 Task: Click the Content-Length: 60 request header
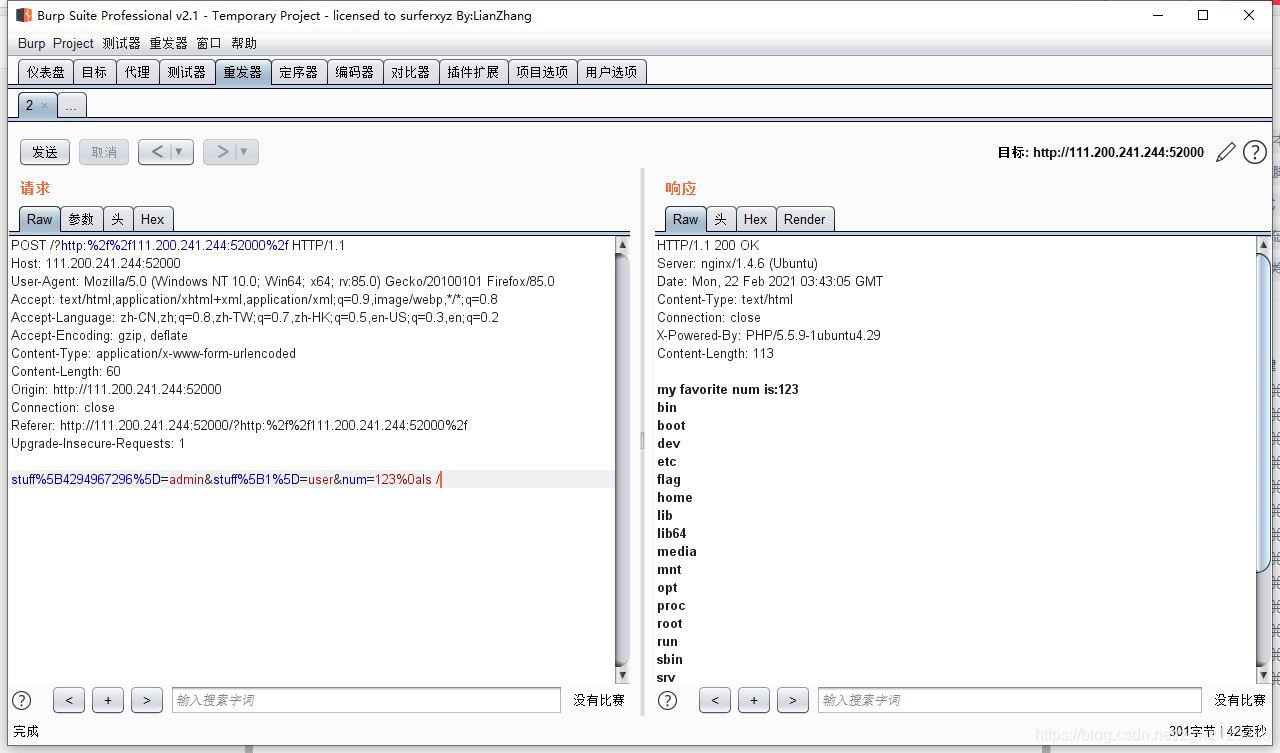pos(66,371)
